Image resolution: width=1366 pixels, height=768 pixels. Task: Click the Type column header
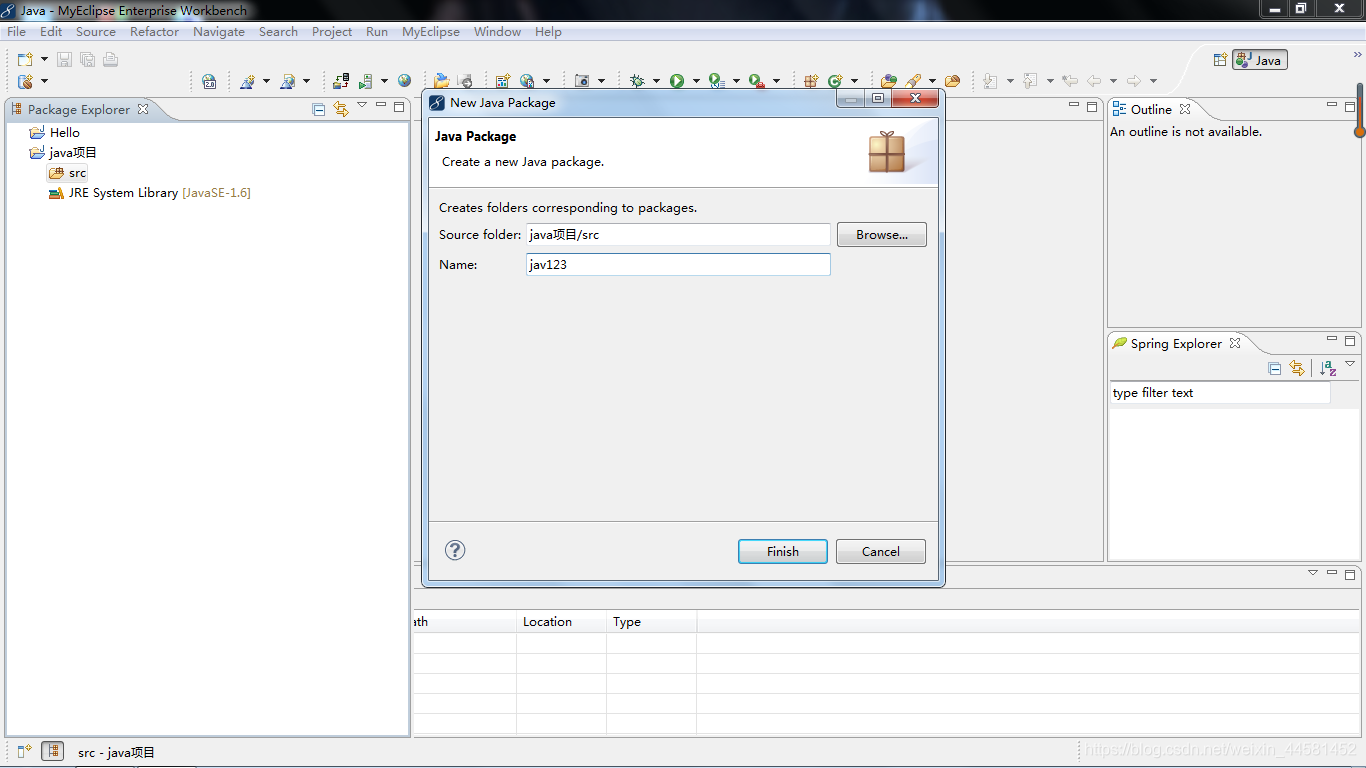tap(651, 622)
